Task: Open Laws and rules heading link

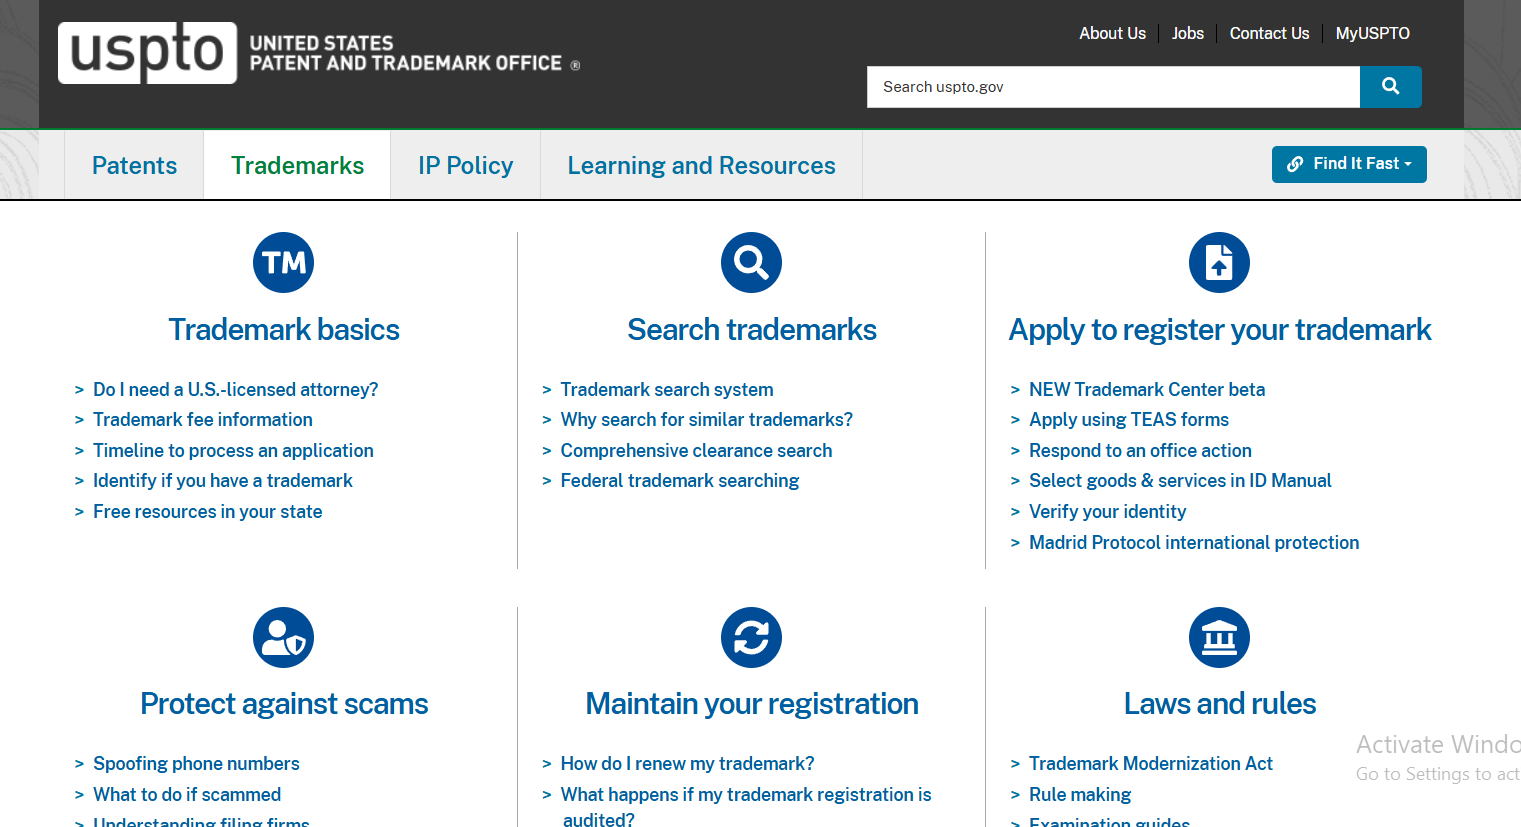Action: [x=1220, y=704]
